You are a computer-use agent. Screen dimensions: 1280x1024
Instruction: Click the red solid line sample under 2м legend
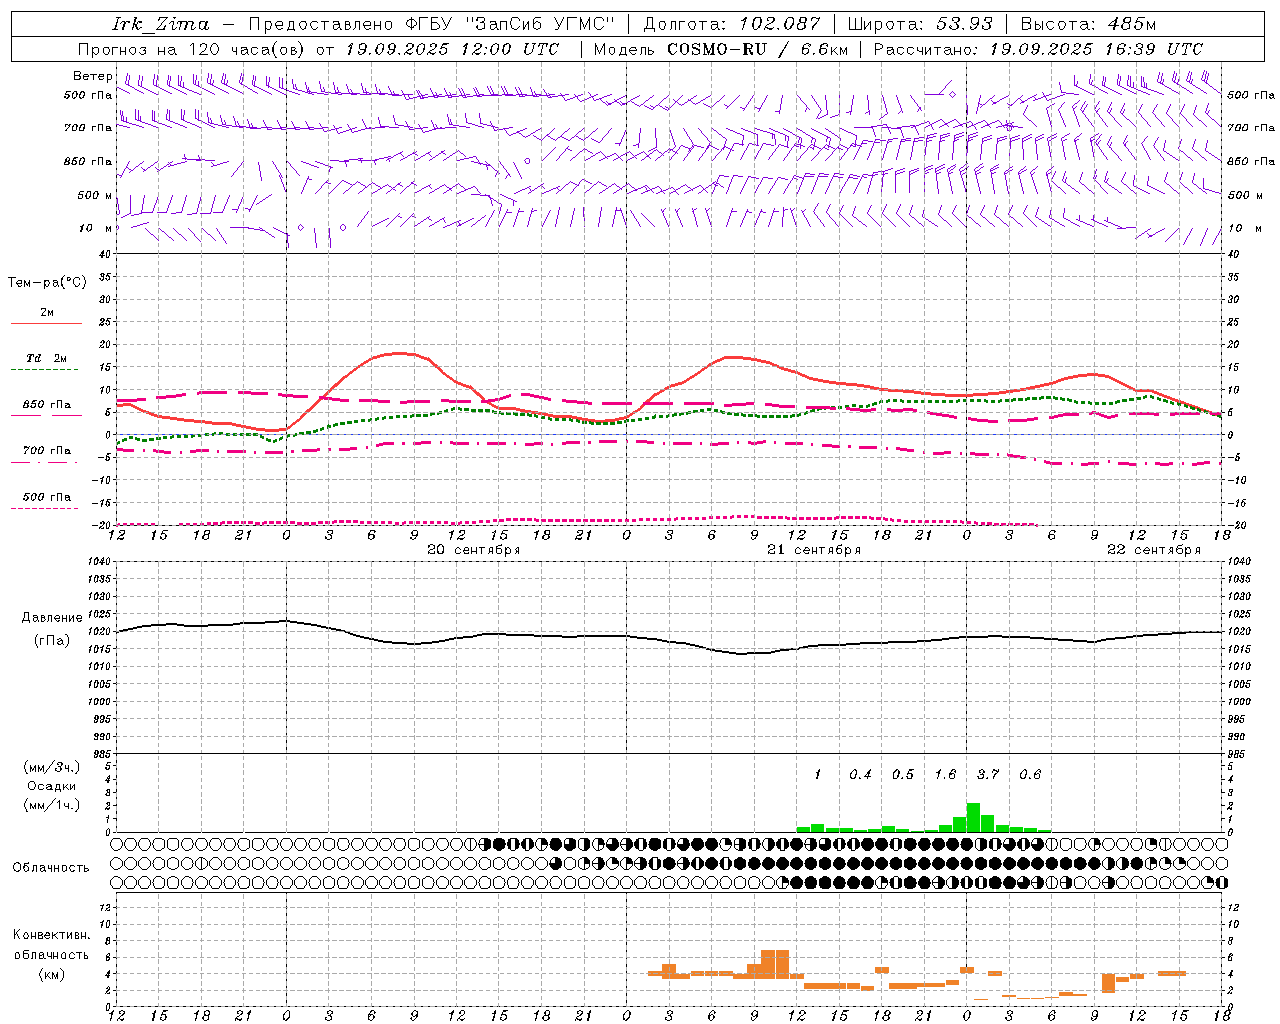coord(46,324)
